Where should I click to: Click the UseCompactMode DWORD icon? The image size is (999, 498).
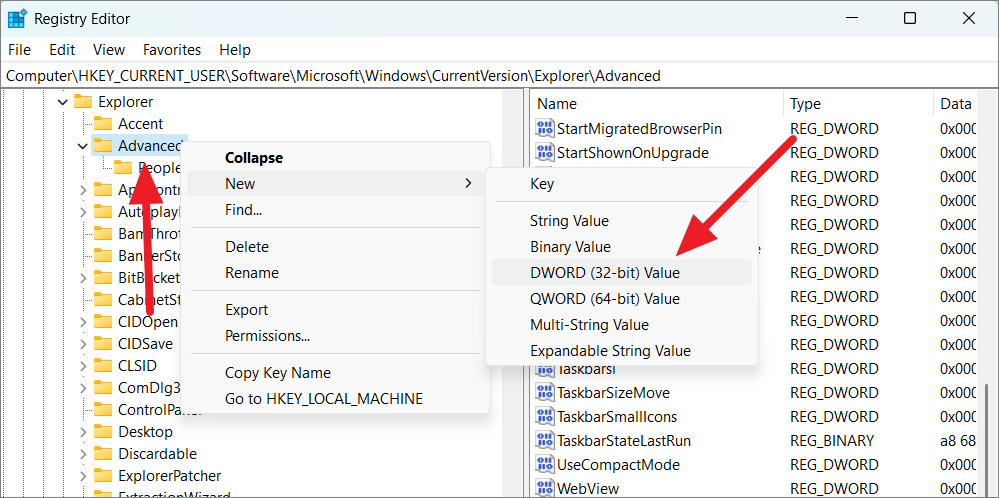tap(545, 465)
